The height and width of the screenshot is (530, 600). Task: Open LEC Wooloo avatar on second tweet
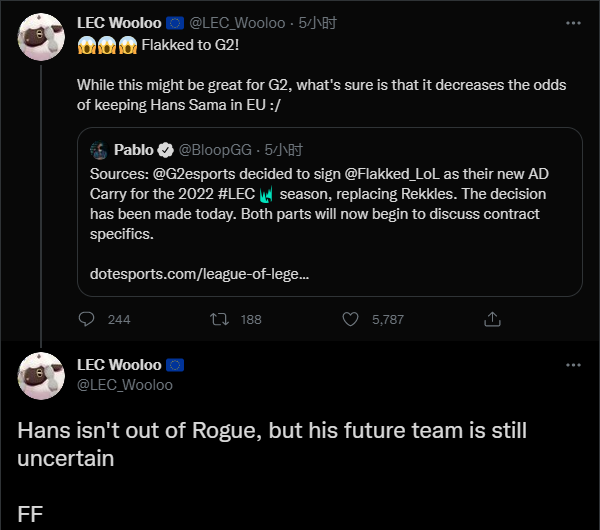tap(41, 376)
